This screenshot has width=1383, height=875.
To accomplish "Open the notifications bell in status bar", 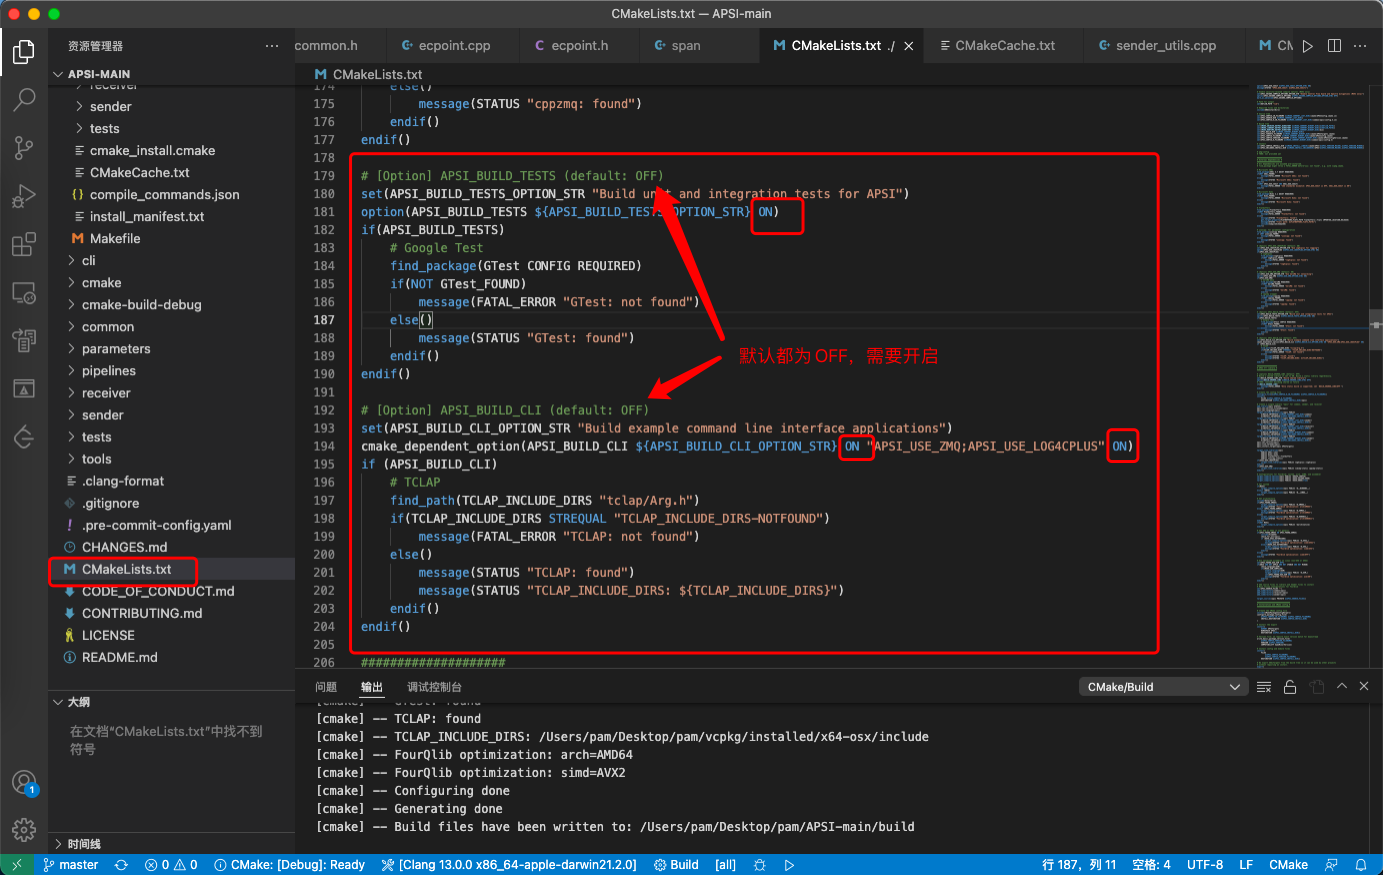I will (x=1361, y=865).
